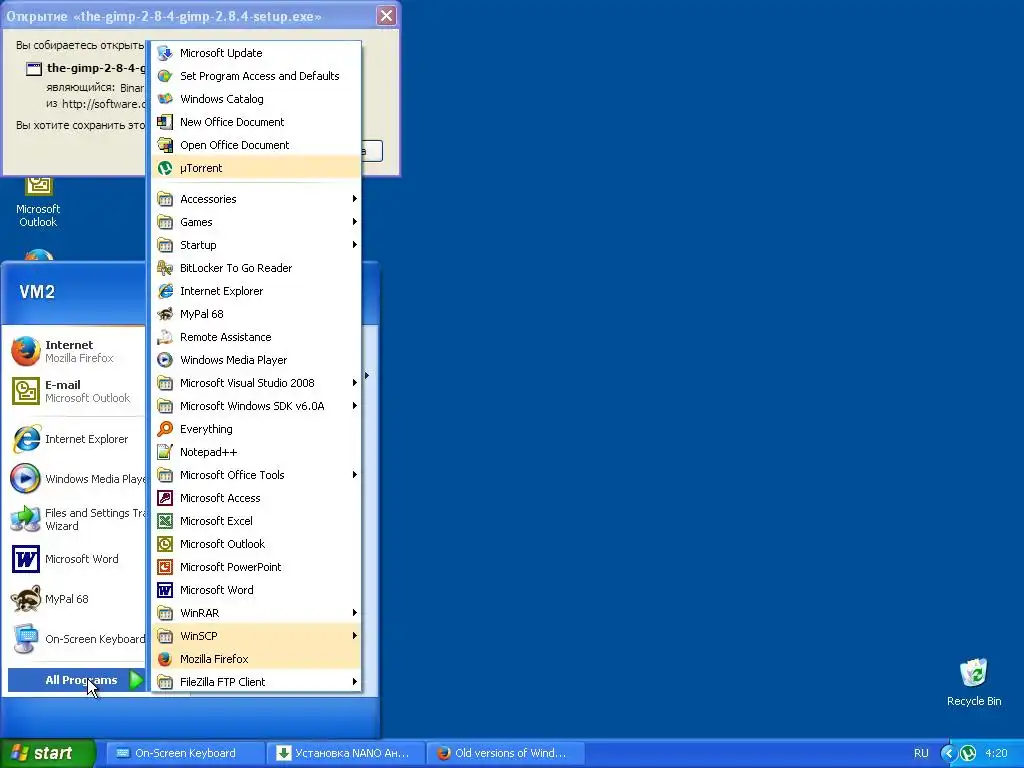Expand the Games submenu arrow
This screenshot has width=1024, height=768.
coord(355,221)
